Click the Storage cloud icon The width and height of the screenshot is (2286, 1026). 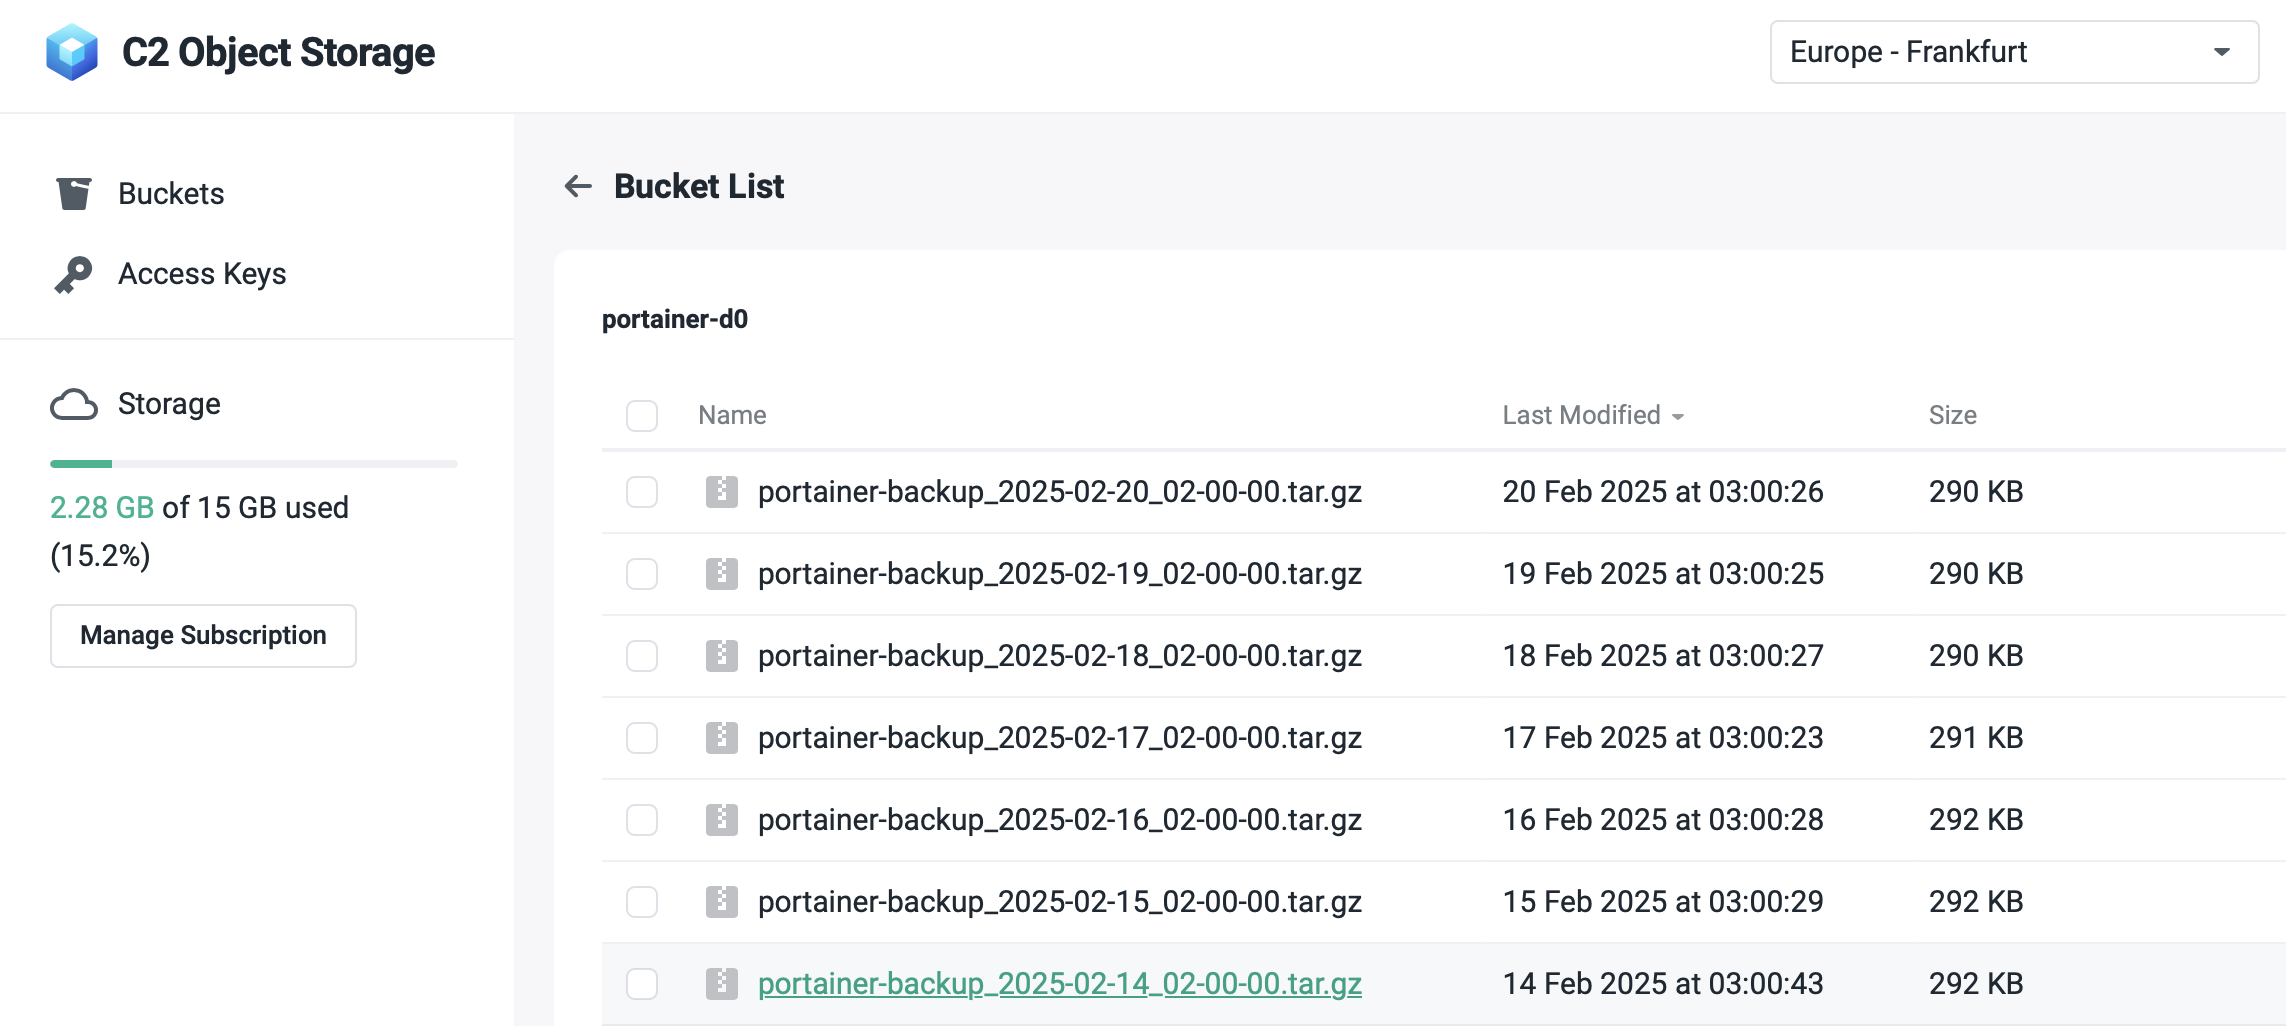pos(74,404)
